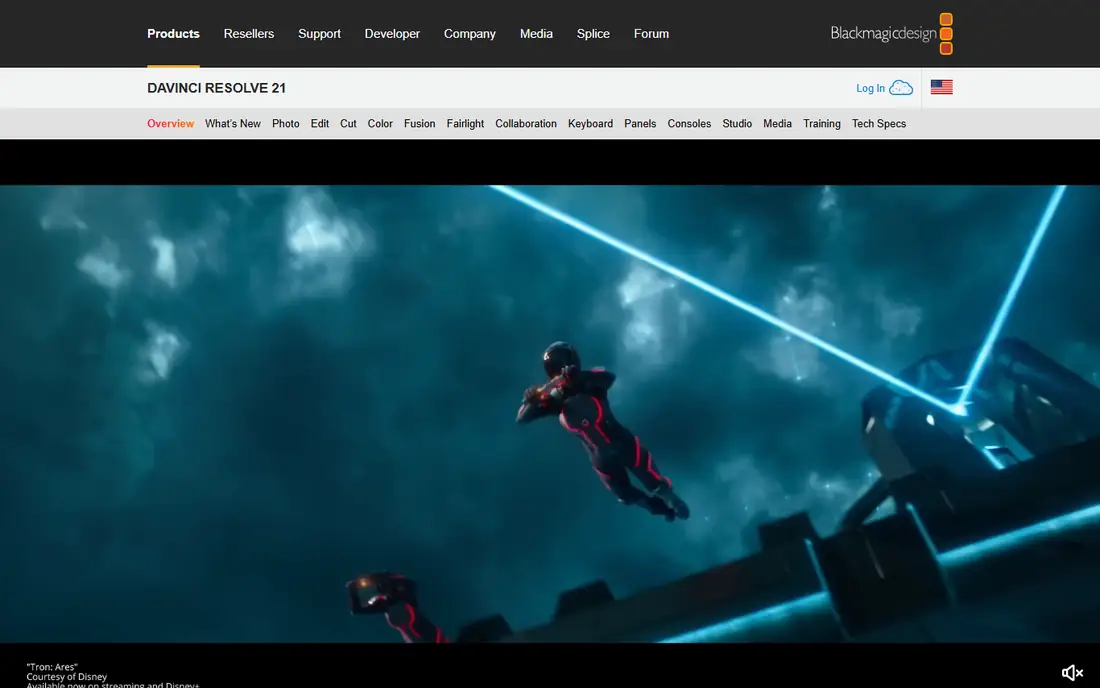Viewport: 1100px width, 688px height.
Task: Switch to the Color tab
Action: click(x=380, y=123)
